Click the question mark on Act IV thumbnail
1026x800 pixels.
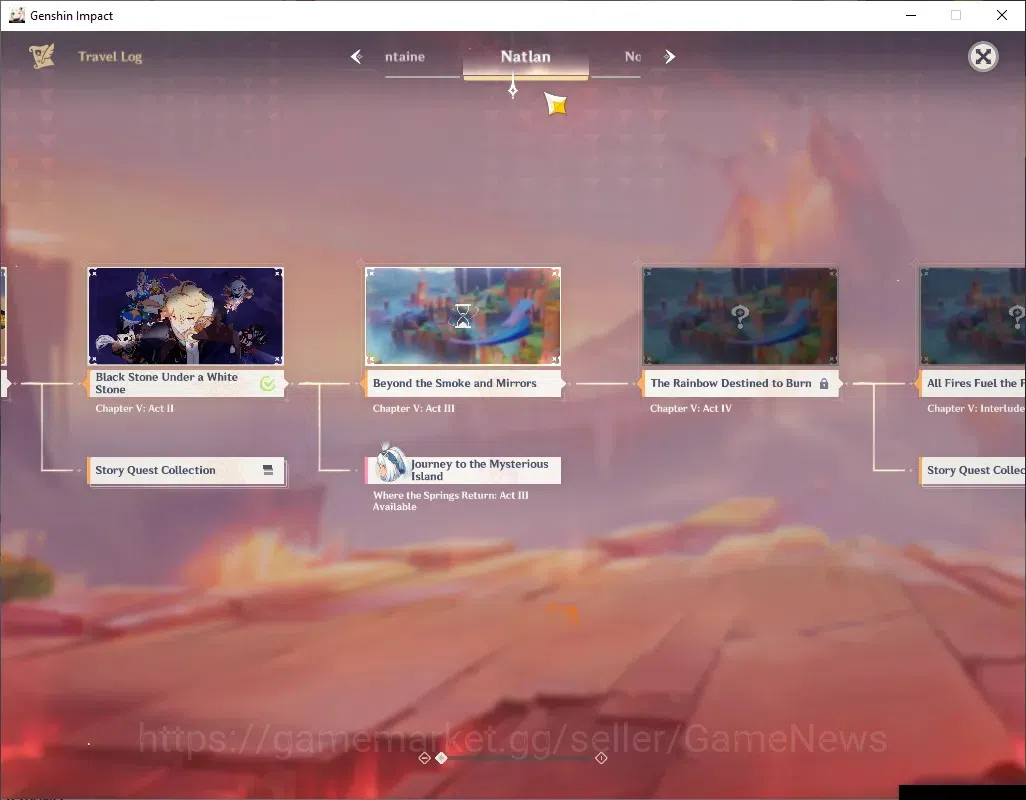(x=740, y=317)
